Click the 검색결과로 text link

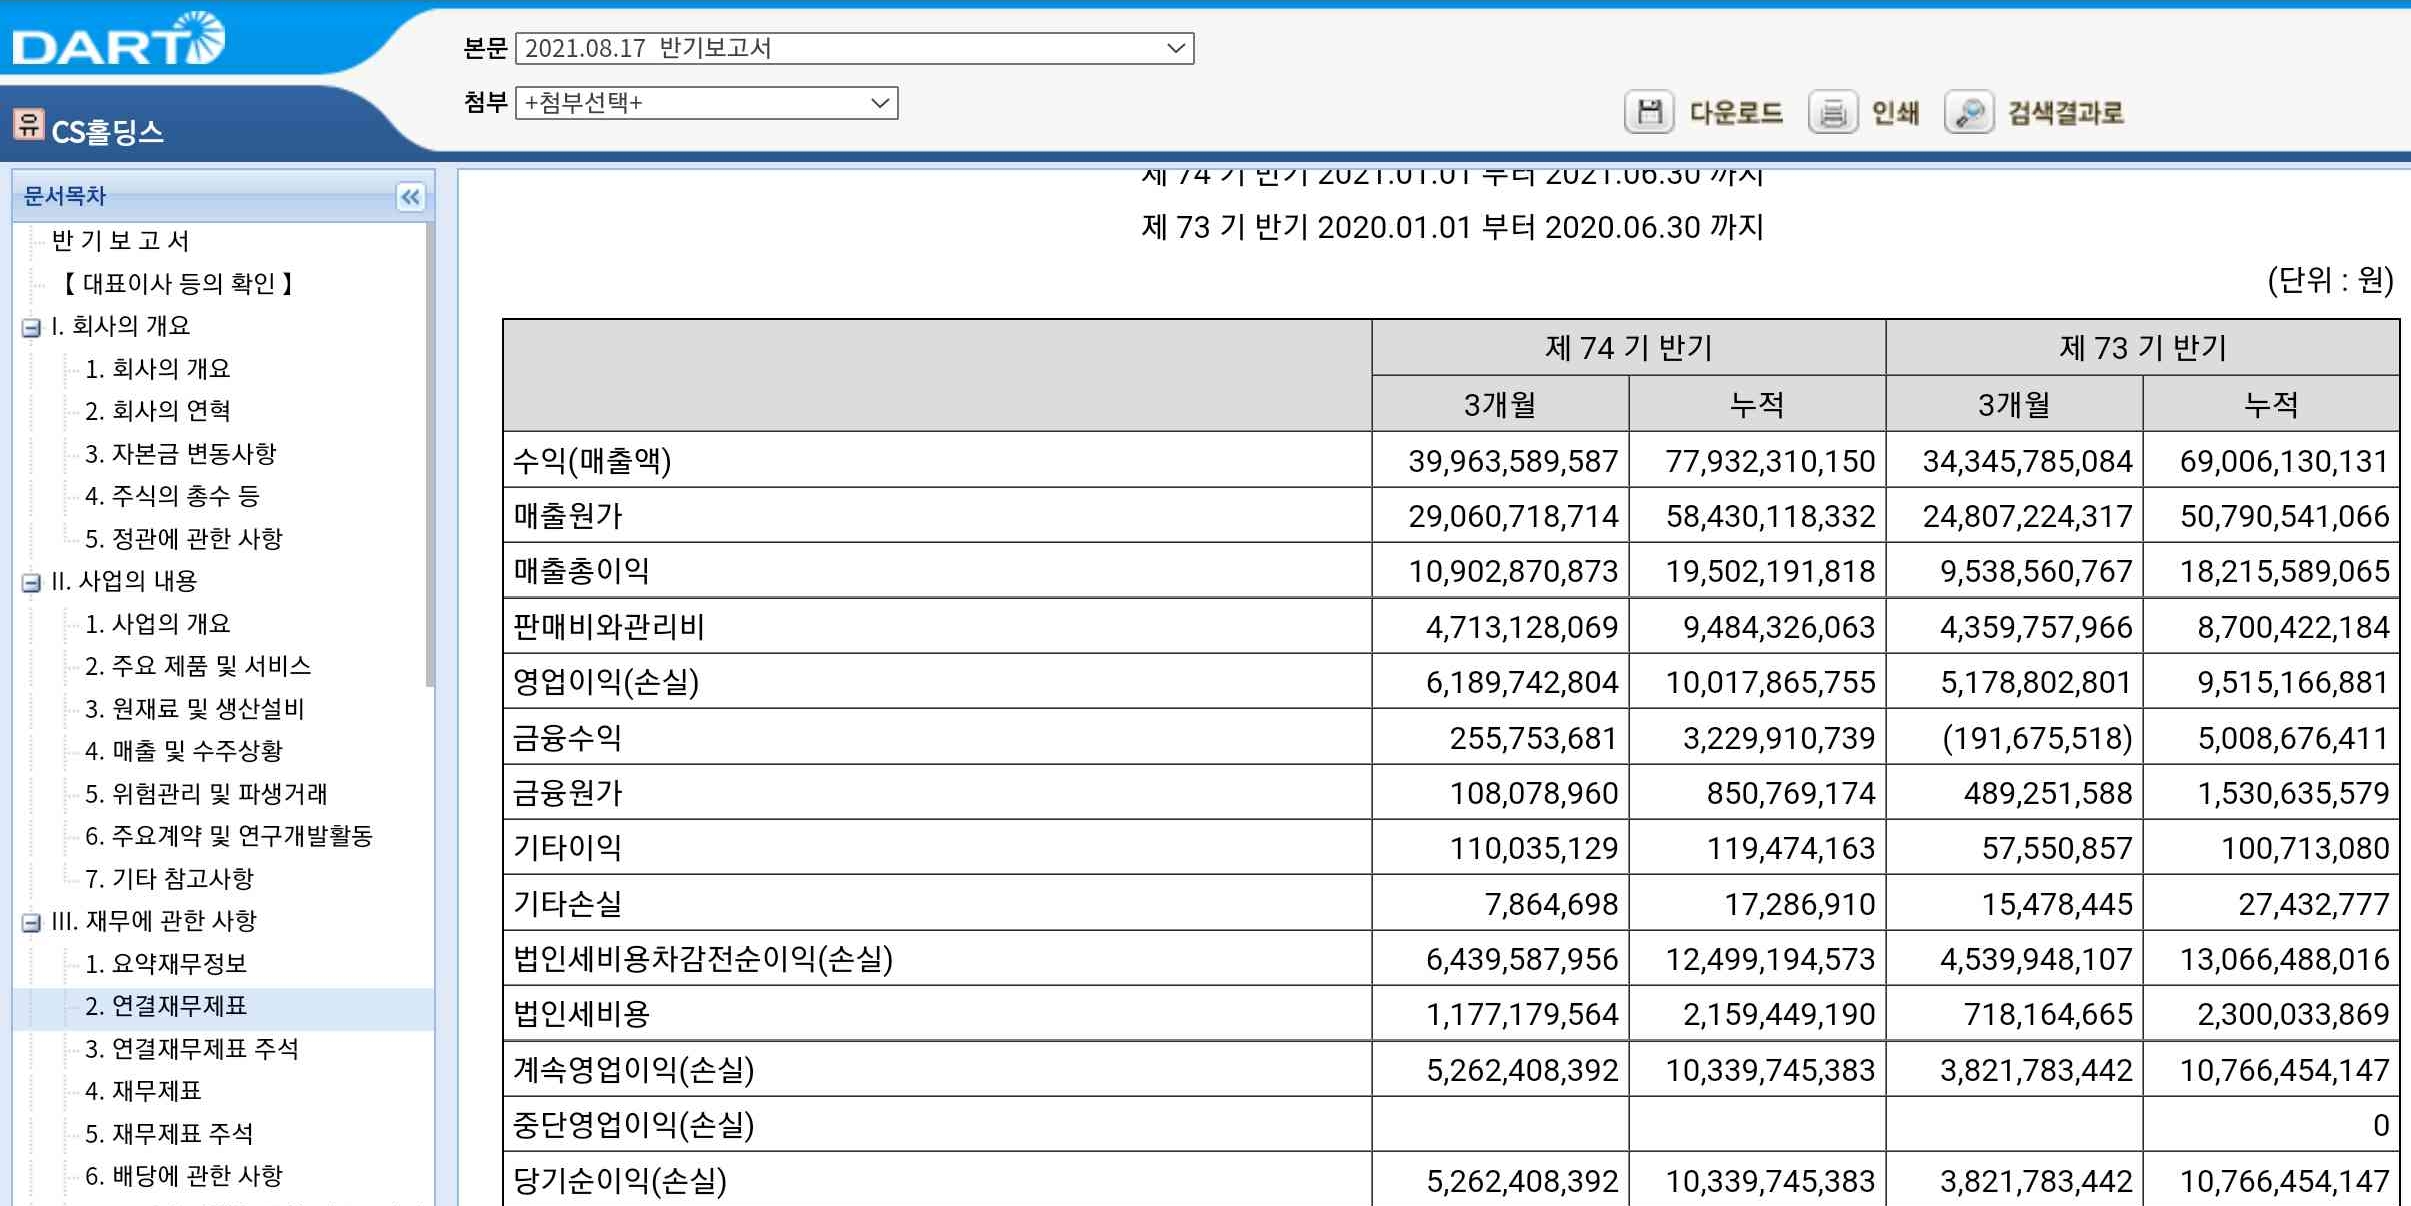pos(2065,113)
